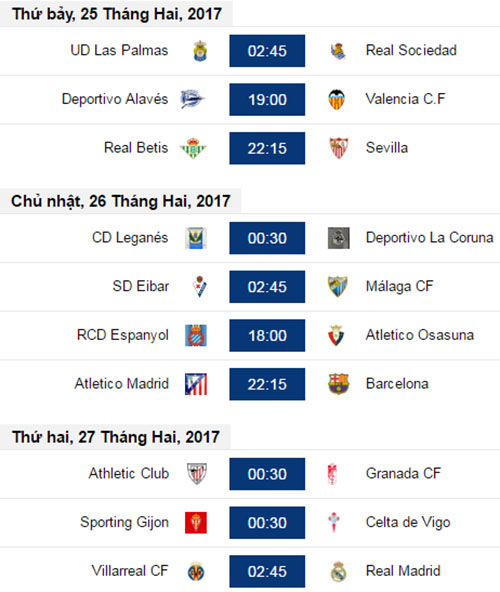The width and height of the screenshot is (500, 592).
Task: Click the Athletic Club team name
Action: point(129,473)
